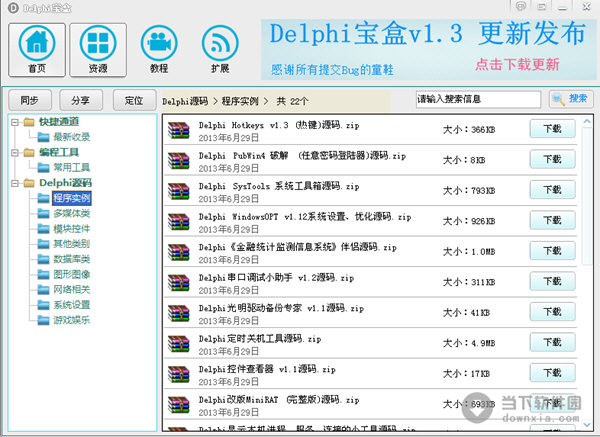600x437 pixels.
Task: Focus the 请输入搜索信息 search field
Action: [x=479, y=99]
